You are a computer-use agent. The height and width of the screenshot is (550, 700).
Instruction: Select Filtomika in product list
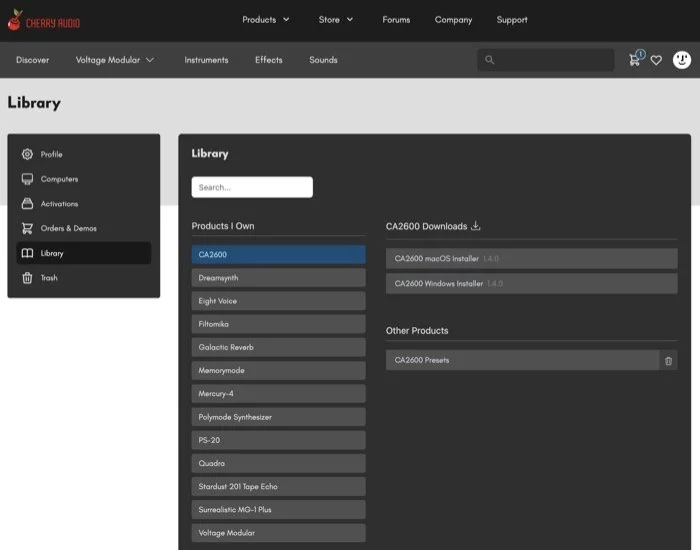pos(279,324)
